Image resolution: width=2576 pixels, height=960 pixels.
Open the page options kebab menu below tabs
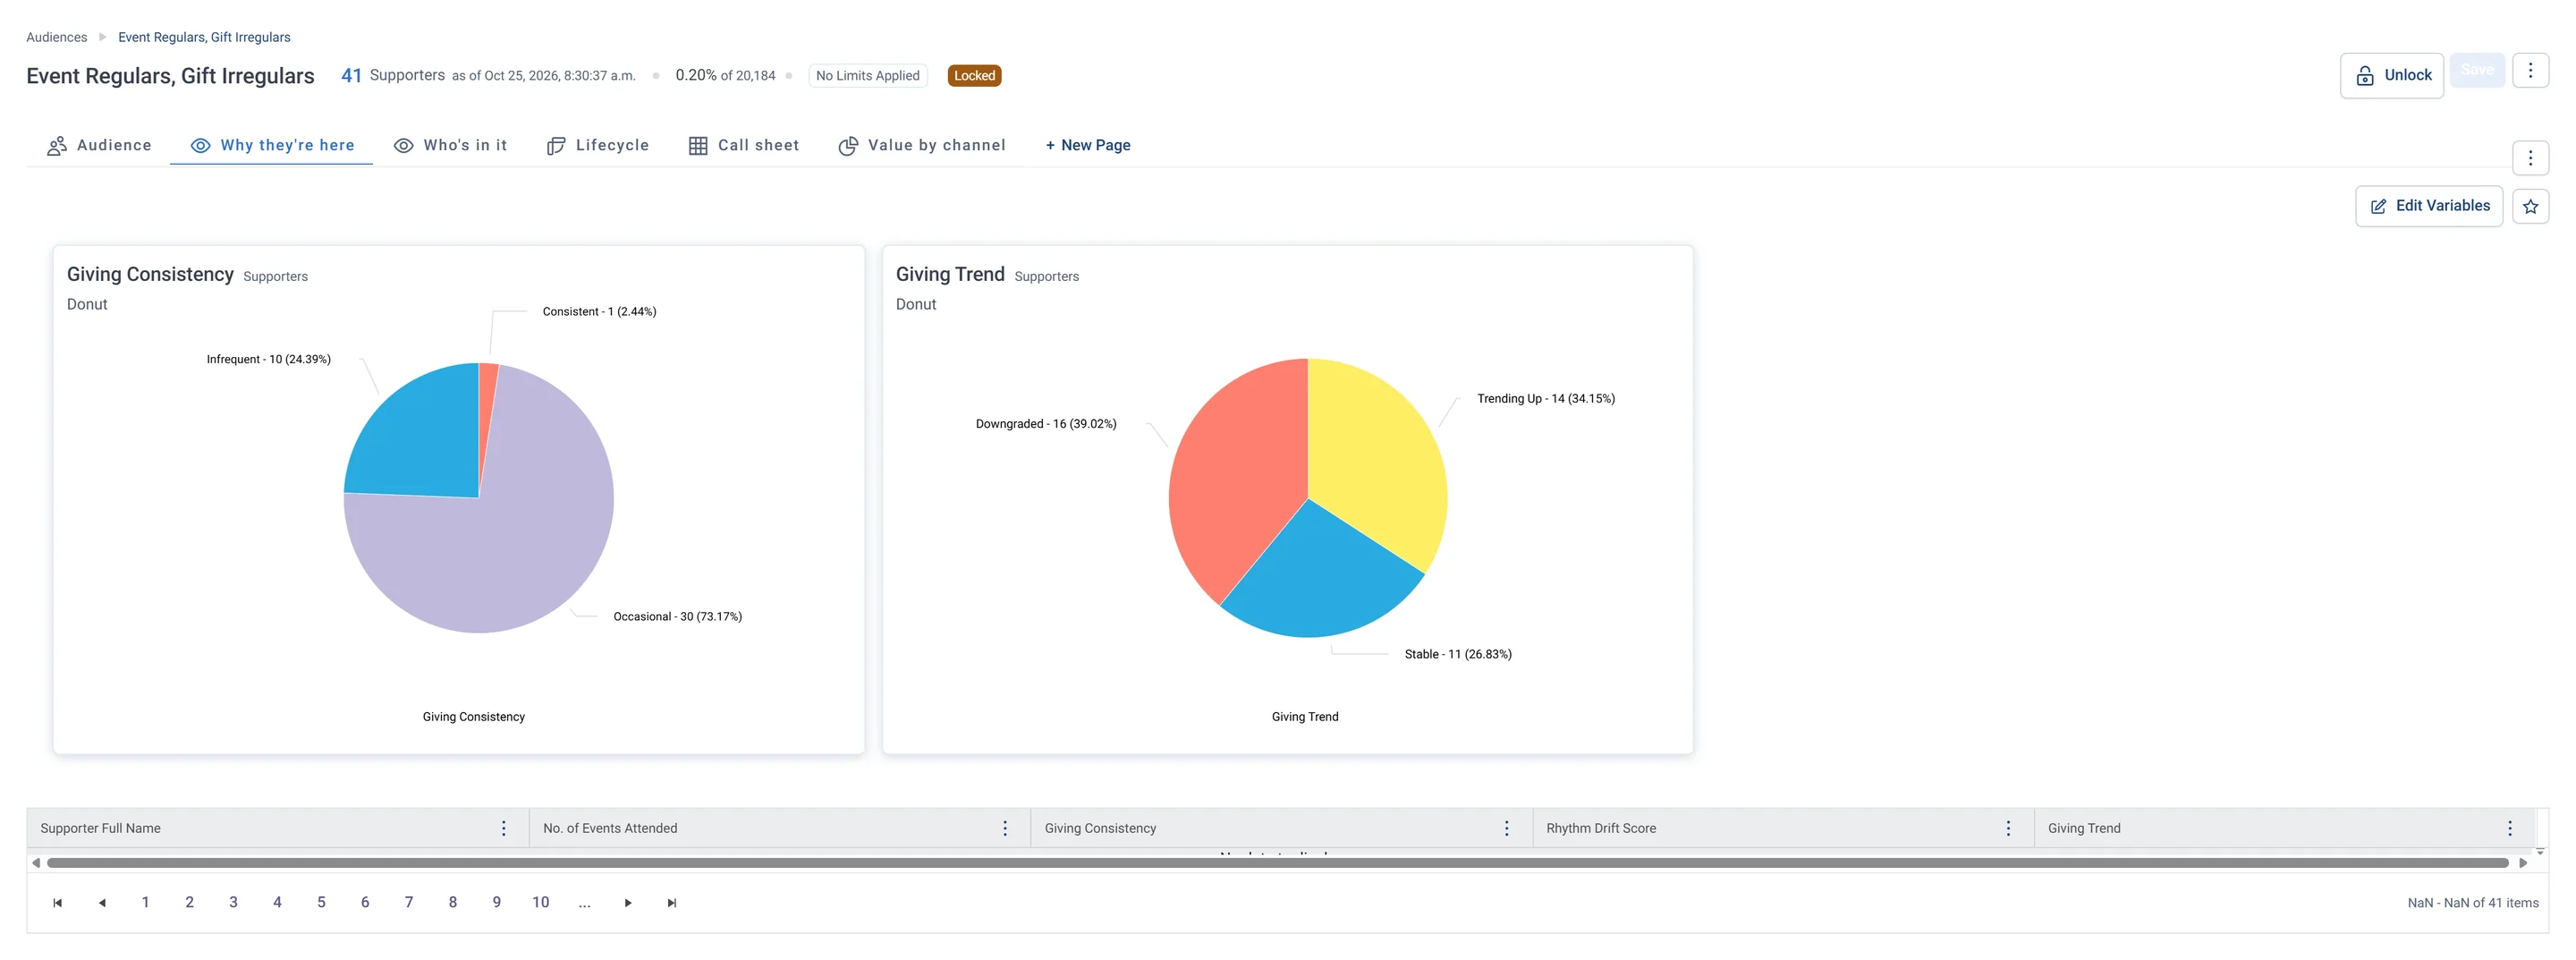tap(2530, 157)
